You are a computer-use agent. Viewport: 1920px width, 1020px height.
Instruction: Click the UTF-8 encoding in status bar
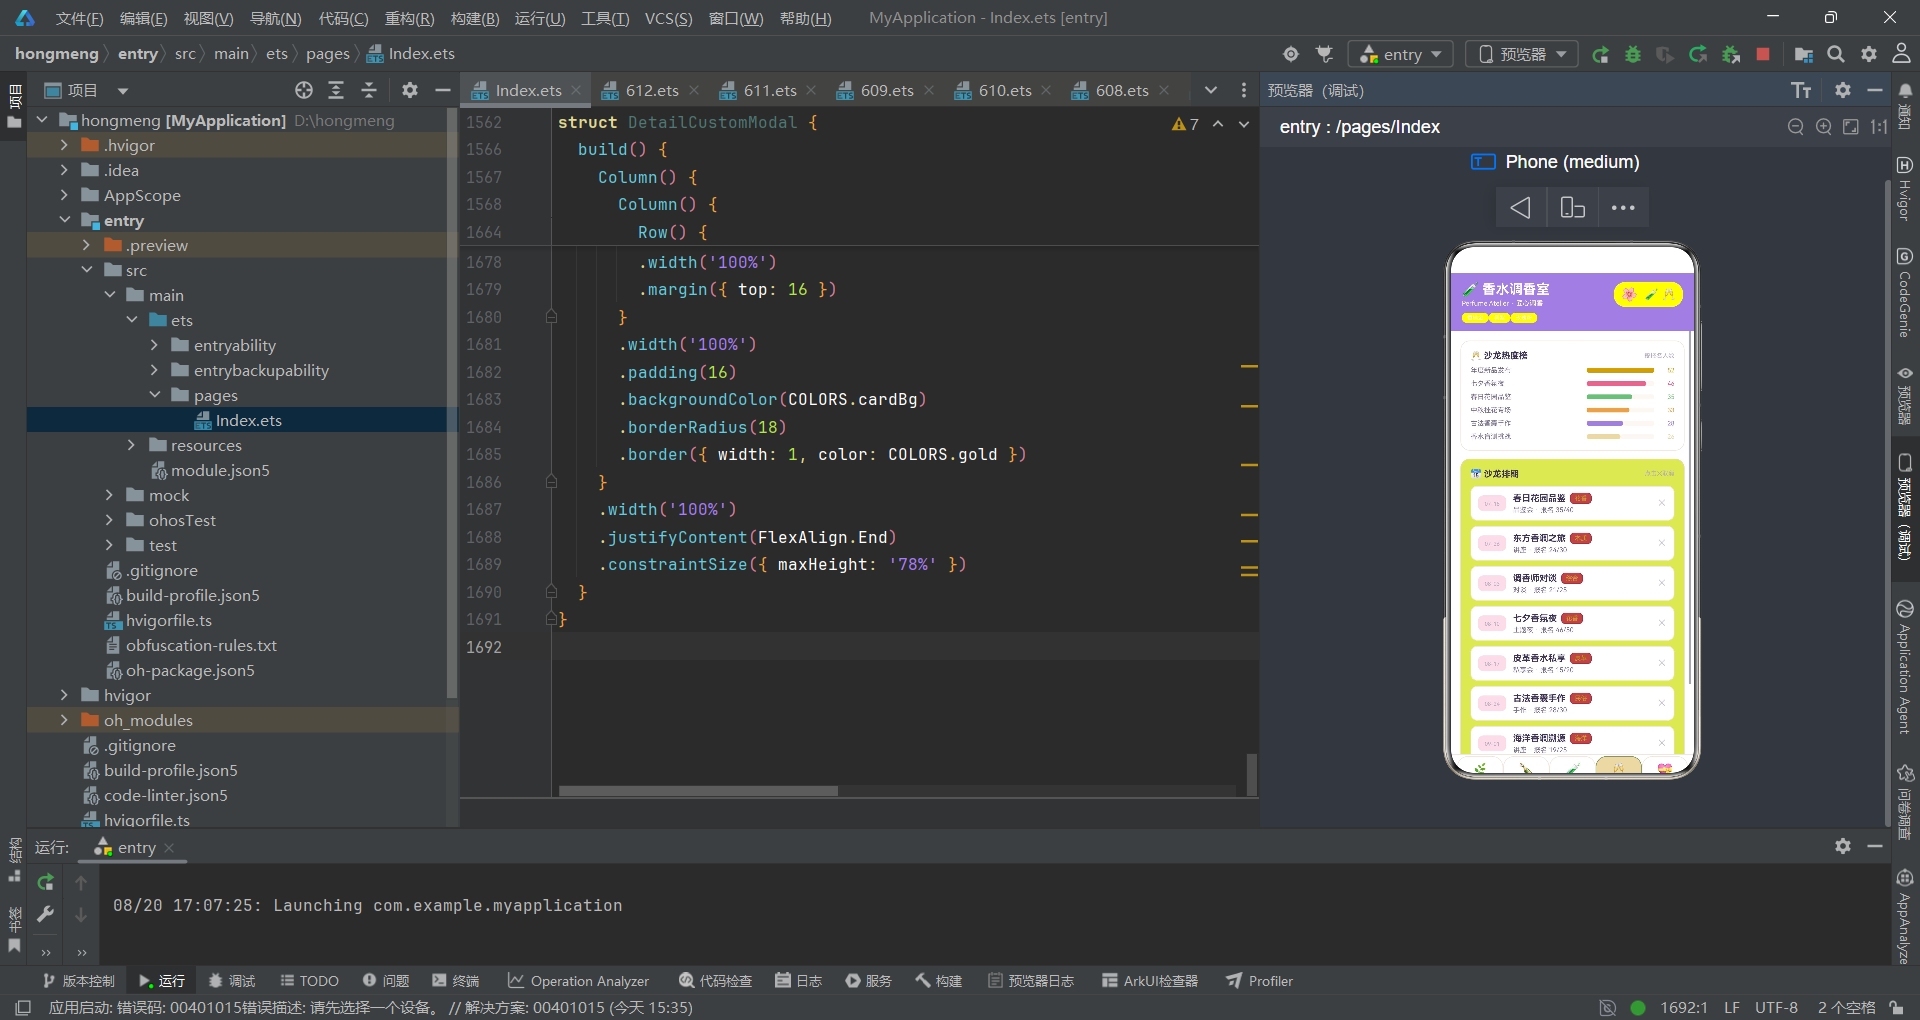pos(1776,1007)
